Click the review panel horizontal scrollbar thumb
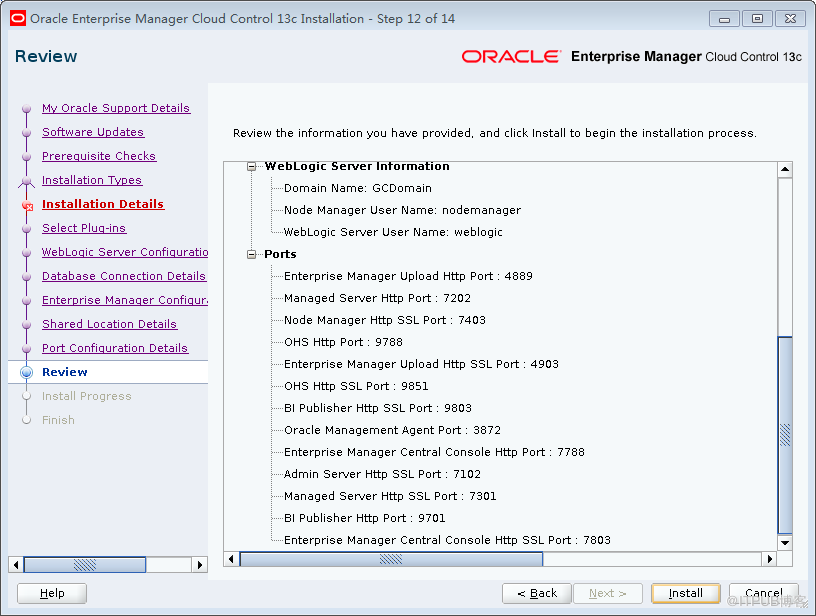 coord(391,559)
